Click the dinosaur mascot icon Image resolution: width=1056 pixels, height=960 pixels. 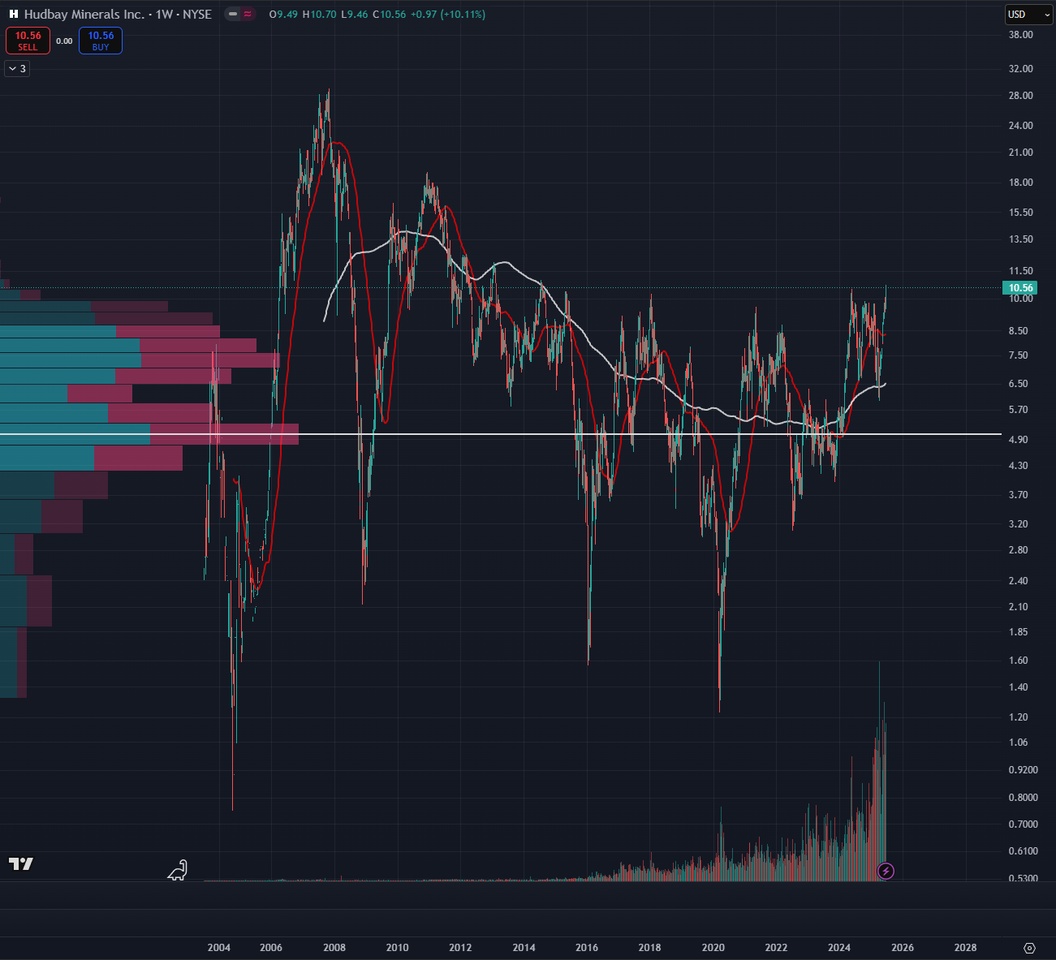click(178, 870)
